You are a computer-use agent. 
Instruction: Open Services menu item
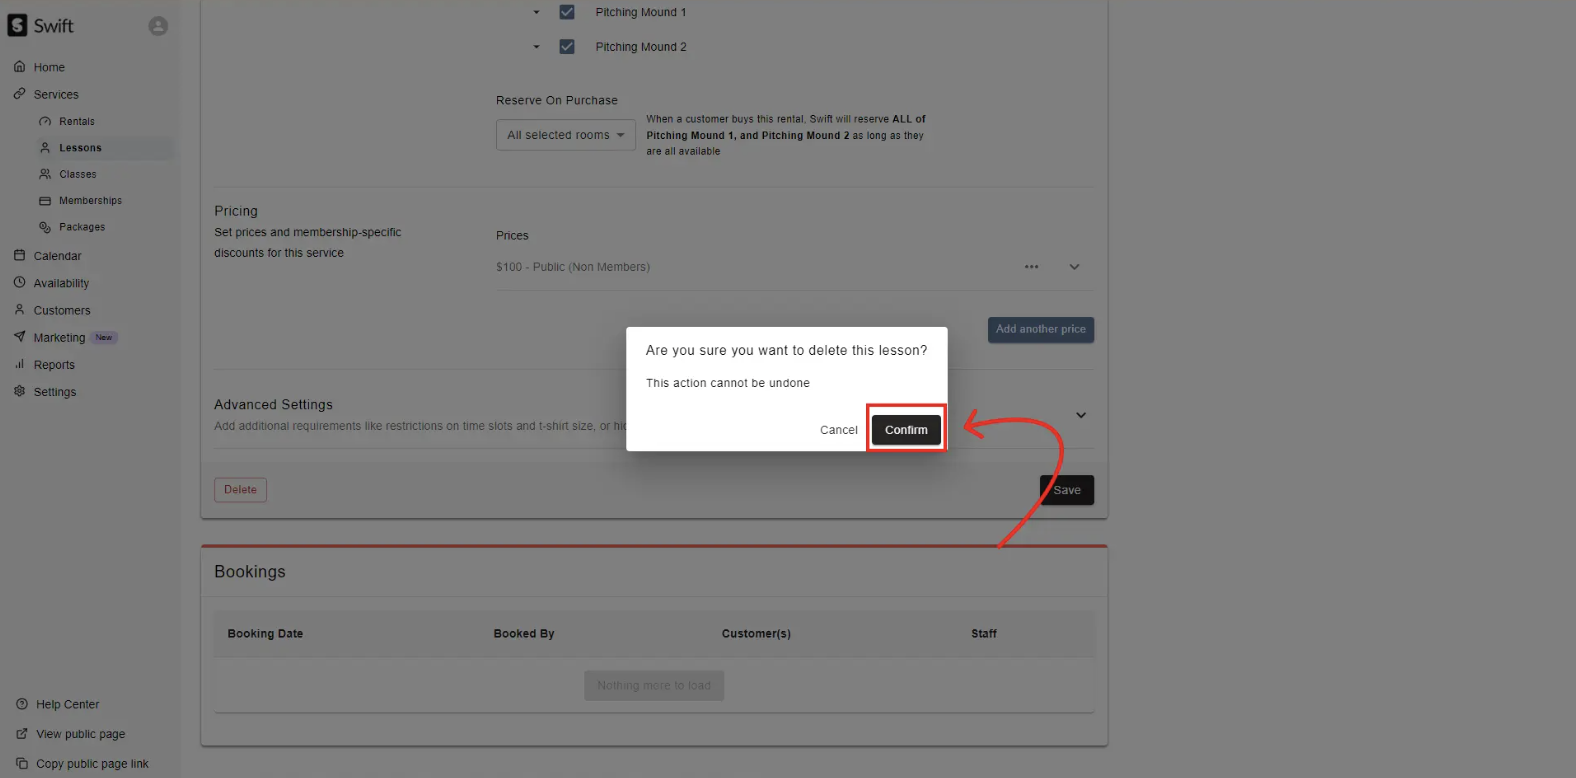tap(56, 94)
